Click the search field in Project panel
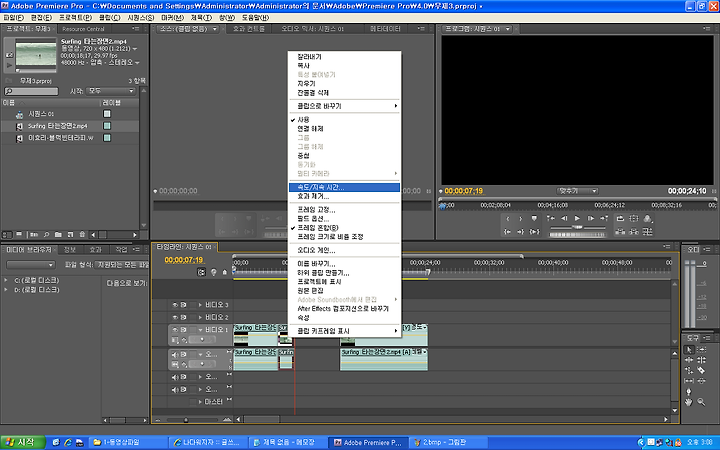Image resolution: width=720 pixels, height=450 pixels. [x=31, y=91]
